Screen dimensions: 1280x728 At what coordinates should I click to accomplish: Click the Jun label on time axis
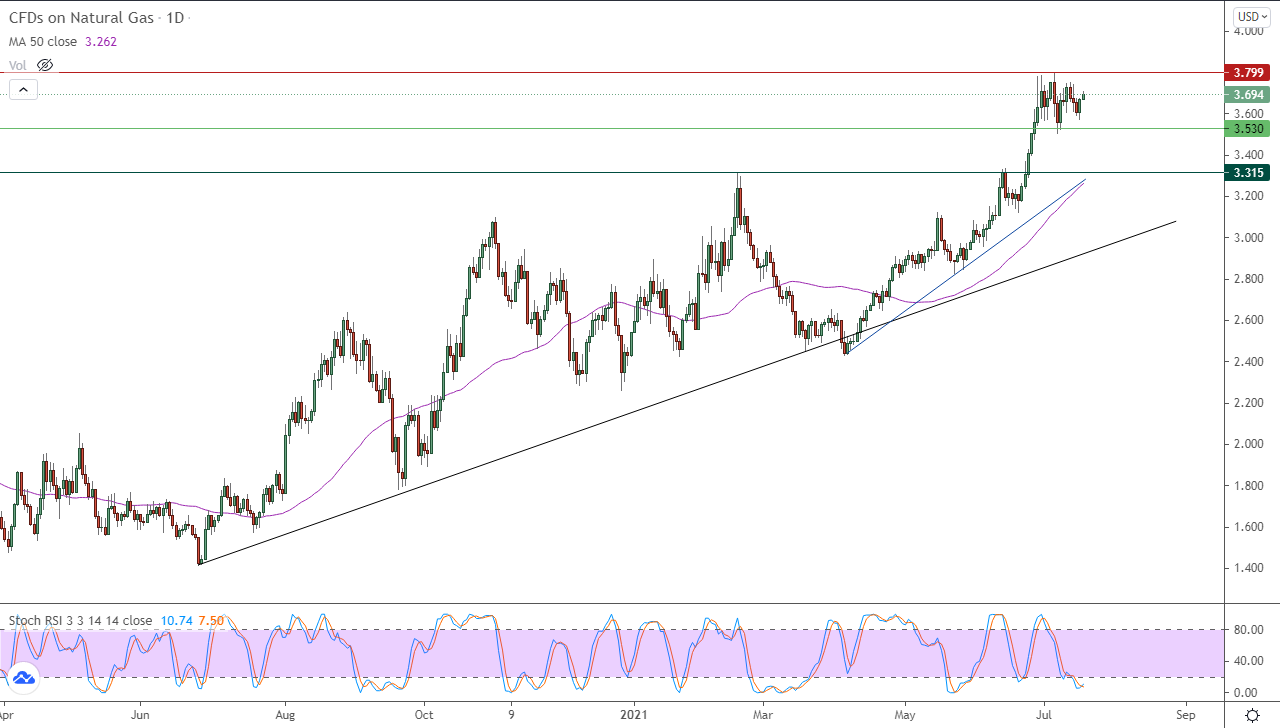tap(140, 715)
